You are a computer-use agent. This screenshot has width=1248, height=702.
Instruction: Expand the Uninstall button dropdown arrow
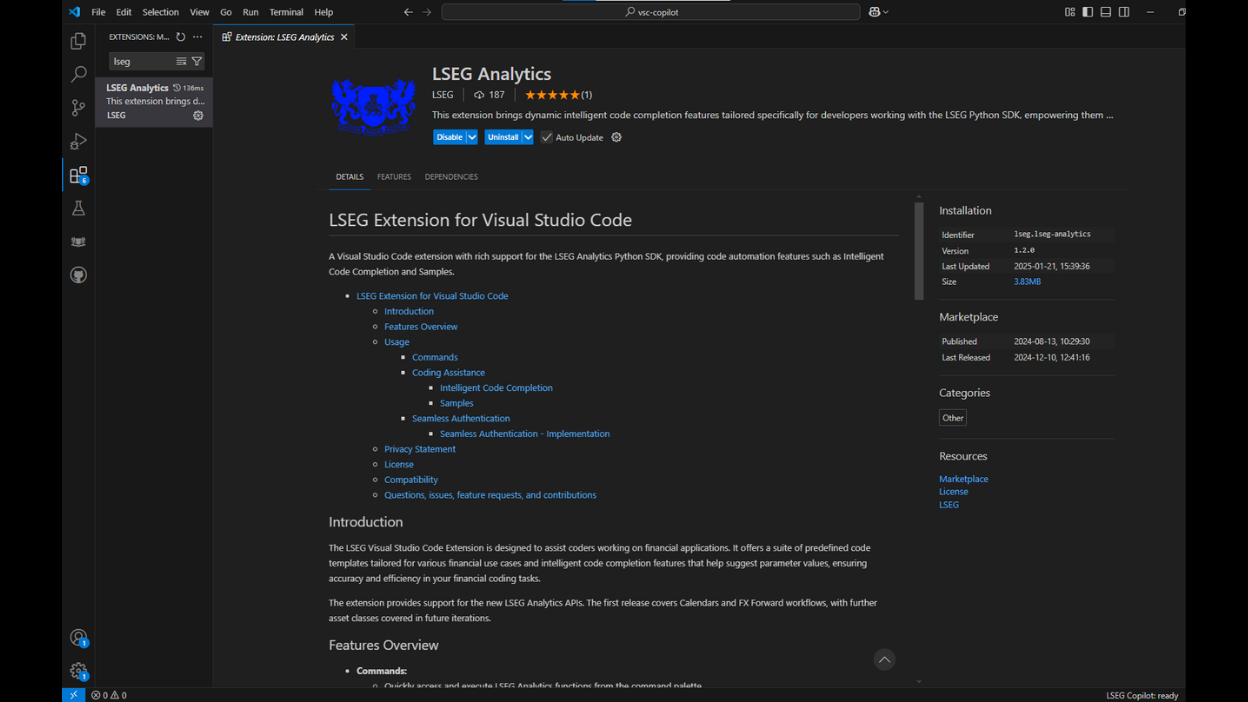pos(528,137)
